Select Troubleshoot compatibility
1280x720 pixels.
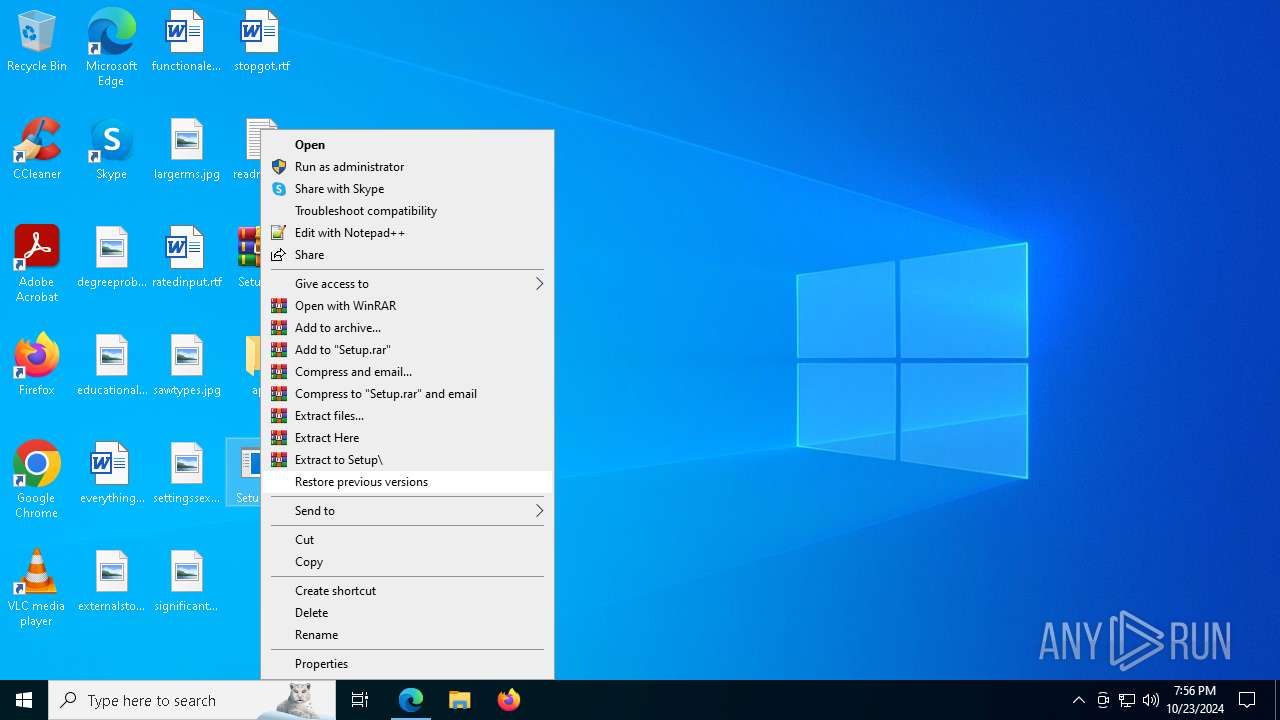408,211
